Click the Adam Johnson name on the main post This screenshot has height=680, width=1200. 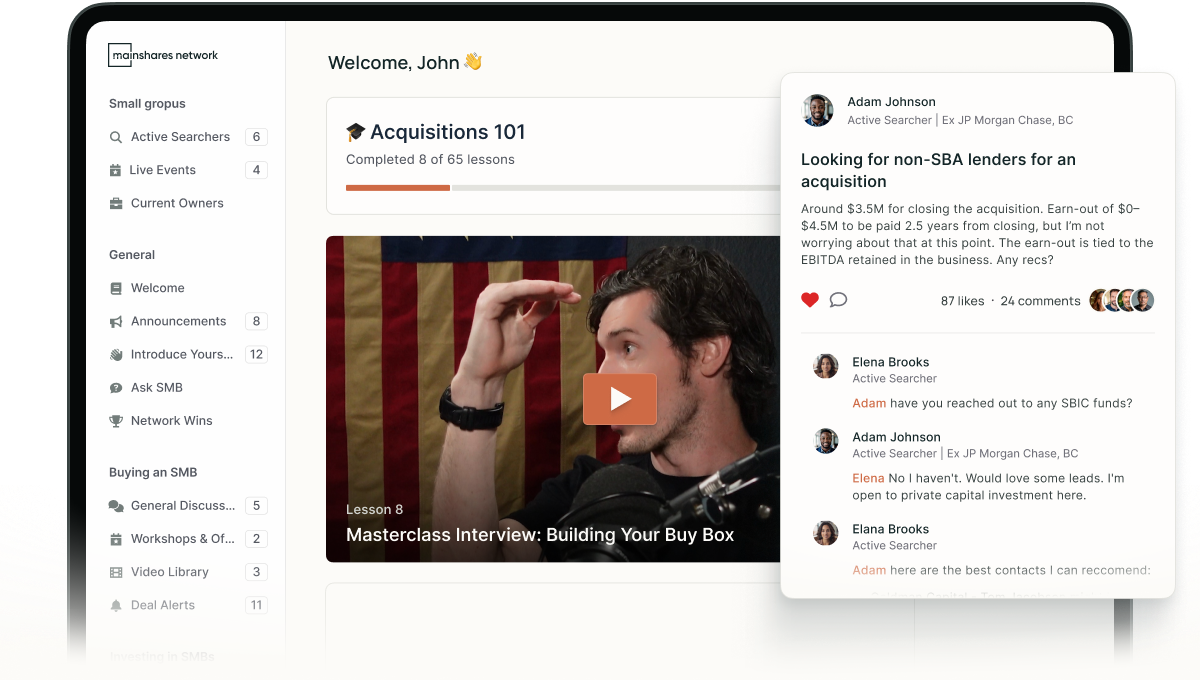click(892, 102)
